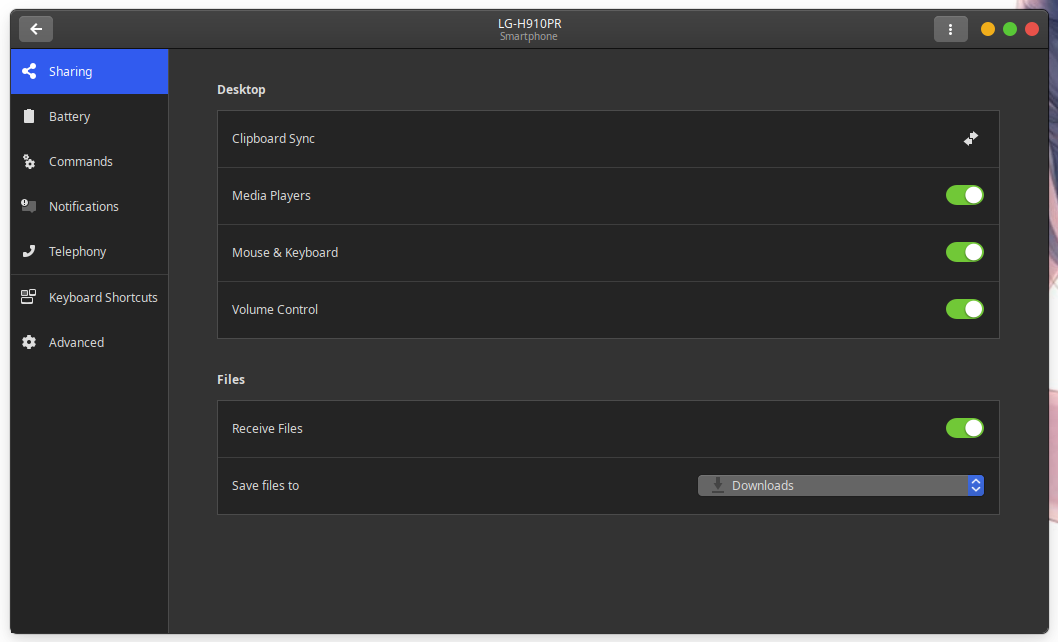1058x642 pixels.
Task: Click the Sharing share icon in sidebar
Action: (29, 71)
